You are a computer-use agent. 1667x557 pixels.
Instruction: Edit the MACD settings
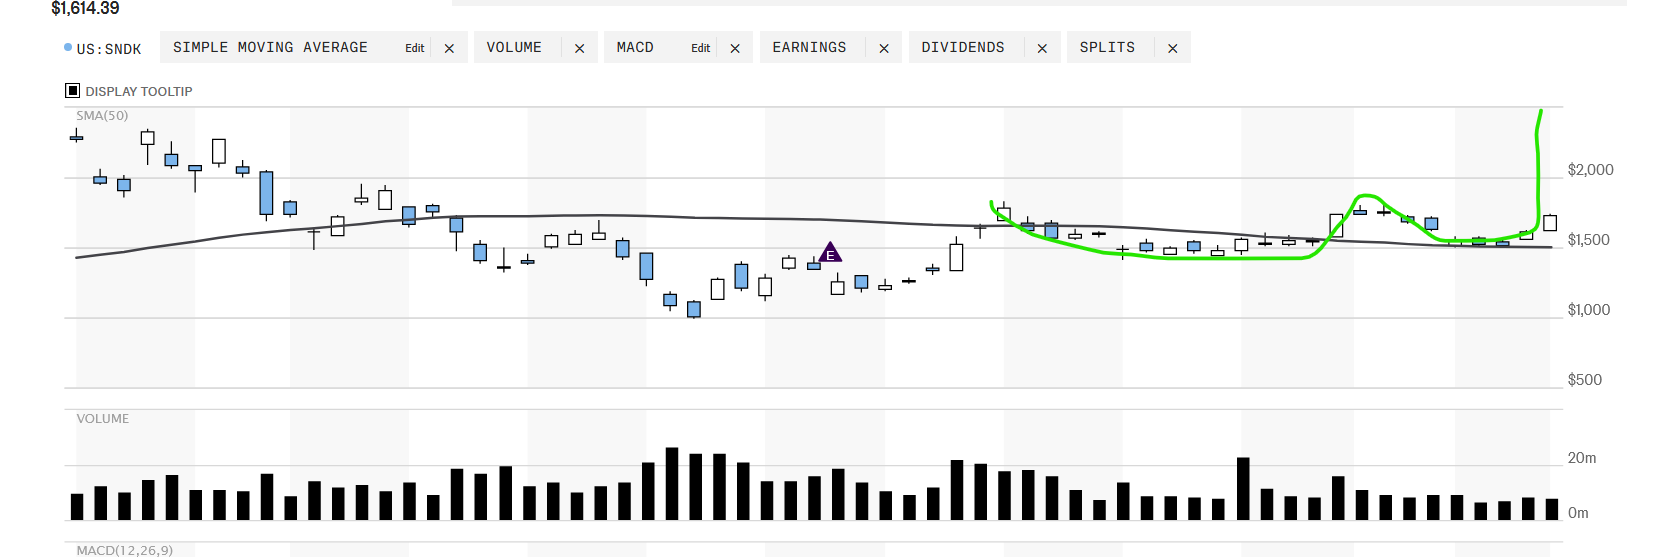coord(700,48)
